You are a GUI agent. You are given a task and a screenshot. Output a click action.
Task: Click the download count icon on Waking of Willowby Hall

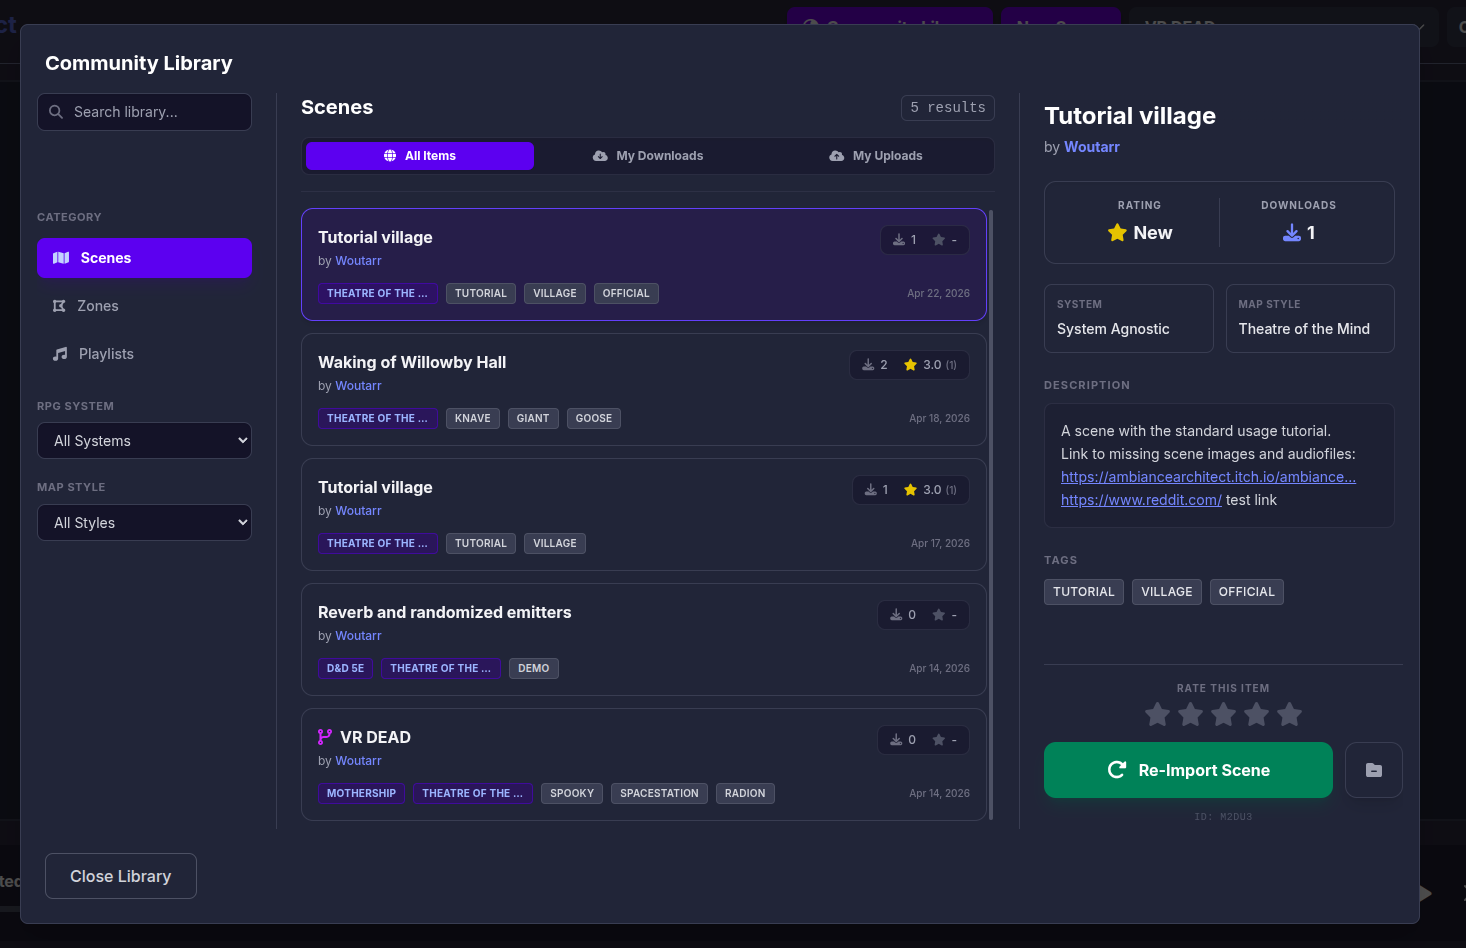coord(868,365)
